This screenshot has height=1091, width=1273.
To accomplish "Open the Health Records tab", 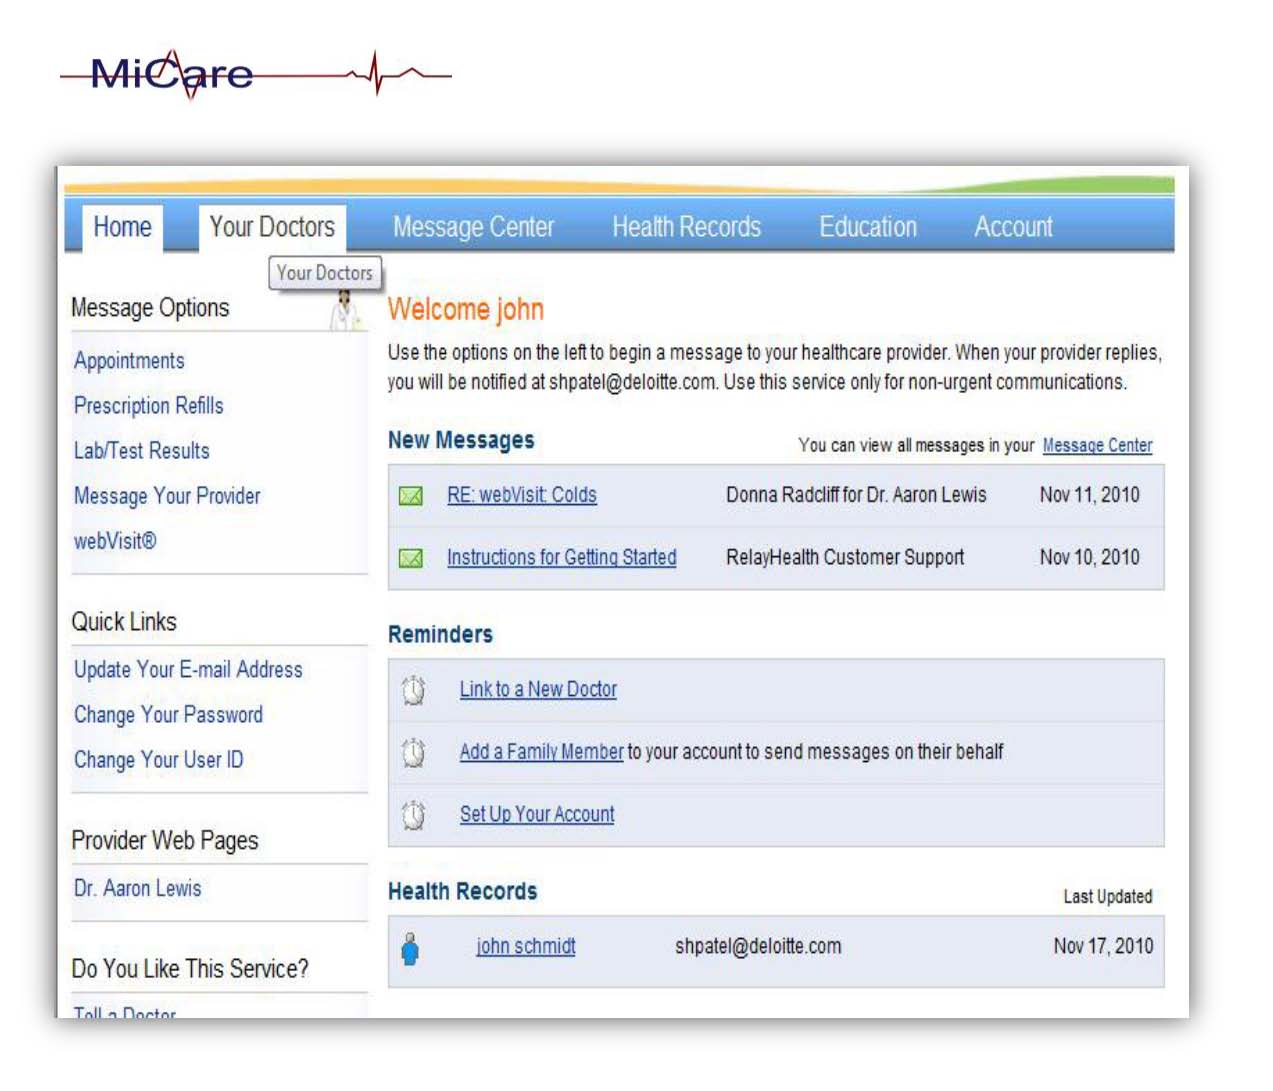I will pyautogui.click(x=686, y=227).
